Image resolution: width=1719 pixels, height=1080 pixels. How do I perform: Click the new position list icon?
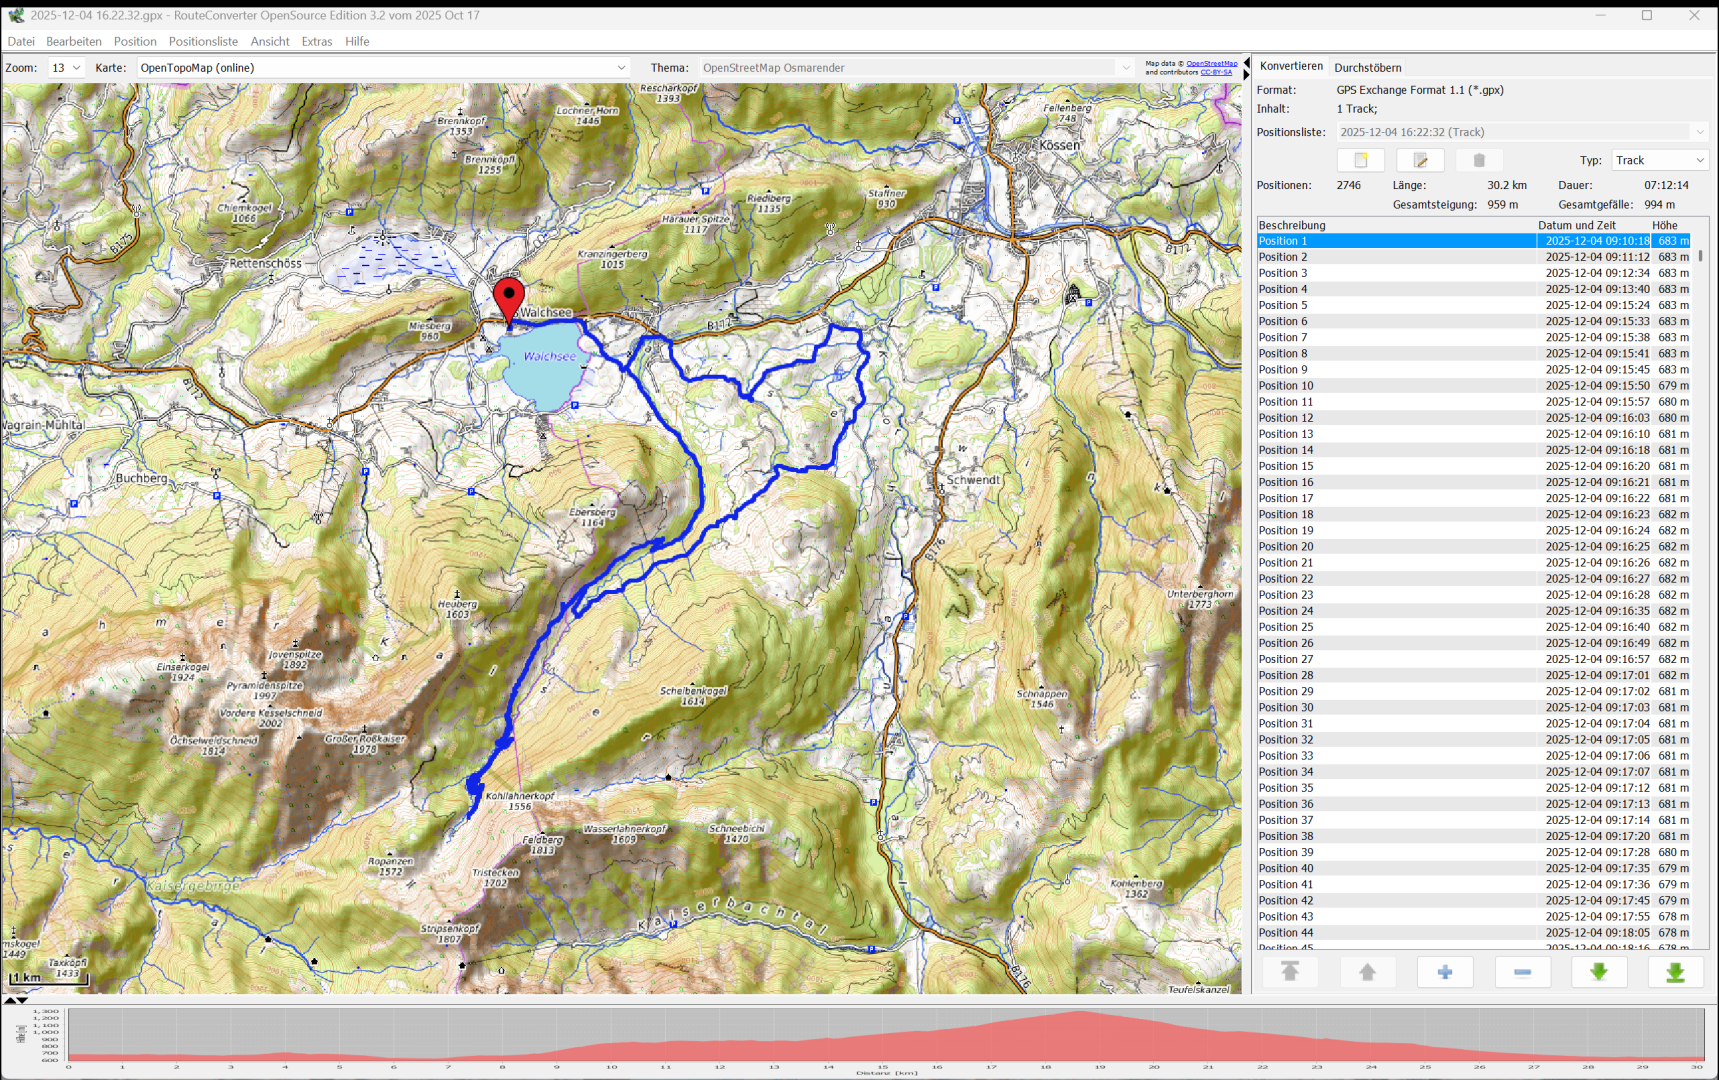[x=1360, y=161]
